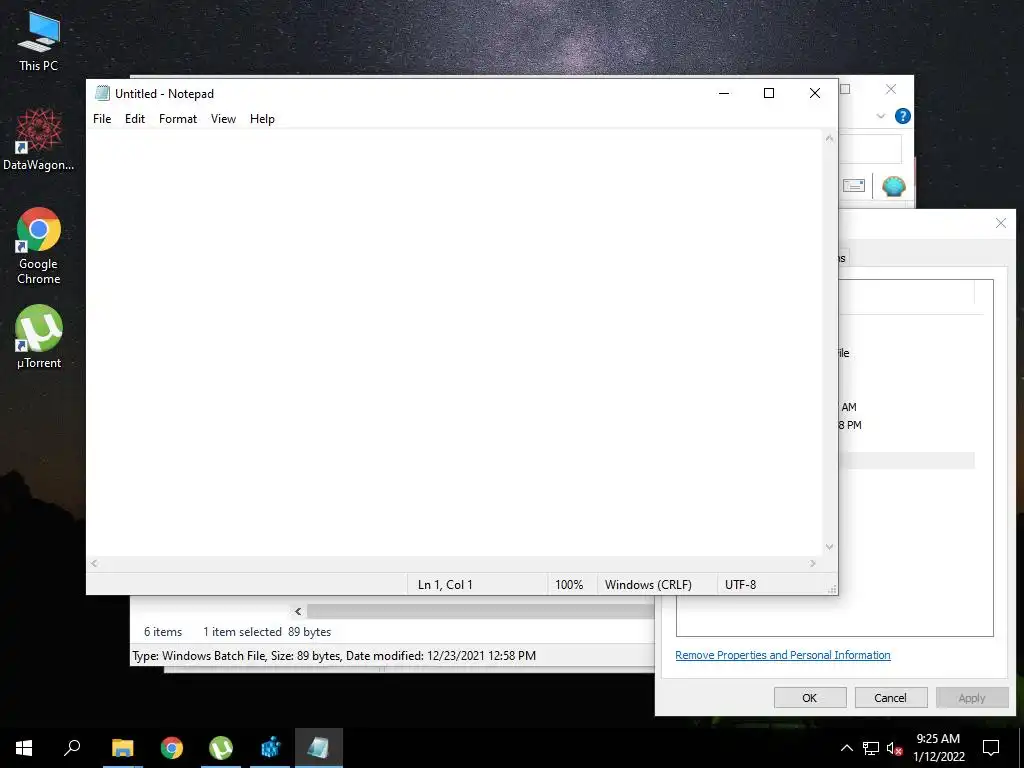Open File Explorer from the taskbar
Image resolution: width=1024 pixels, height=768 pixels.
point(123,748)
